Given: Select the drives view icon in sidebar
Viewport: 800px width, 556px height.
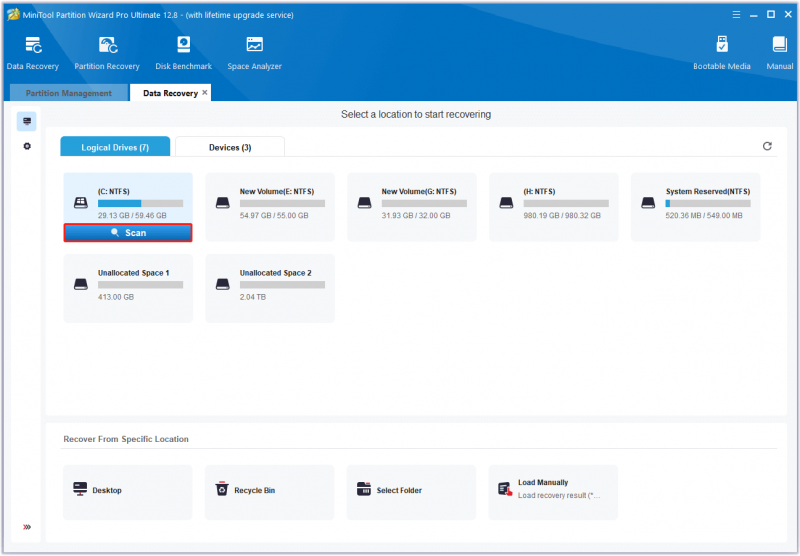Looking at the screenshot, I should [x=27, y=121].
